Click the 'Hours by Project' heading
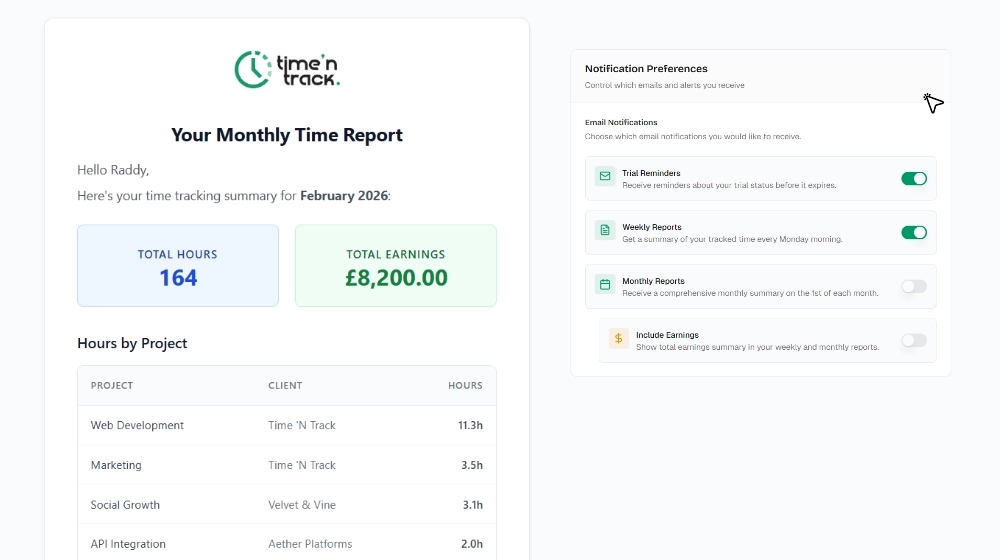 click(132, 343)
